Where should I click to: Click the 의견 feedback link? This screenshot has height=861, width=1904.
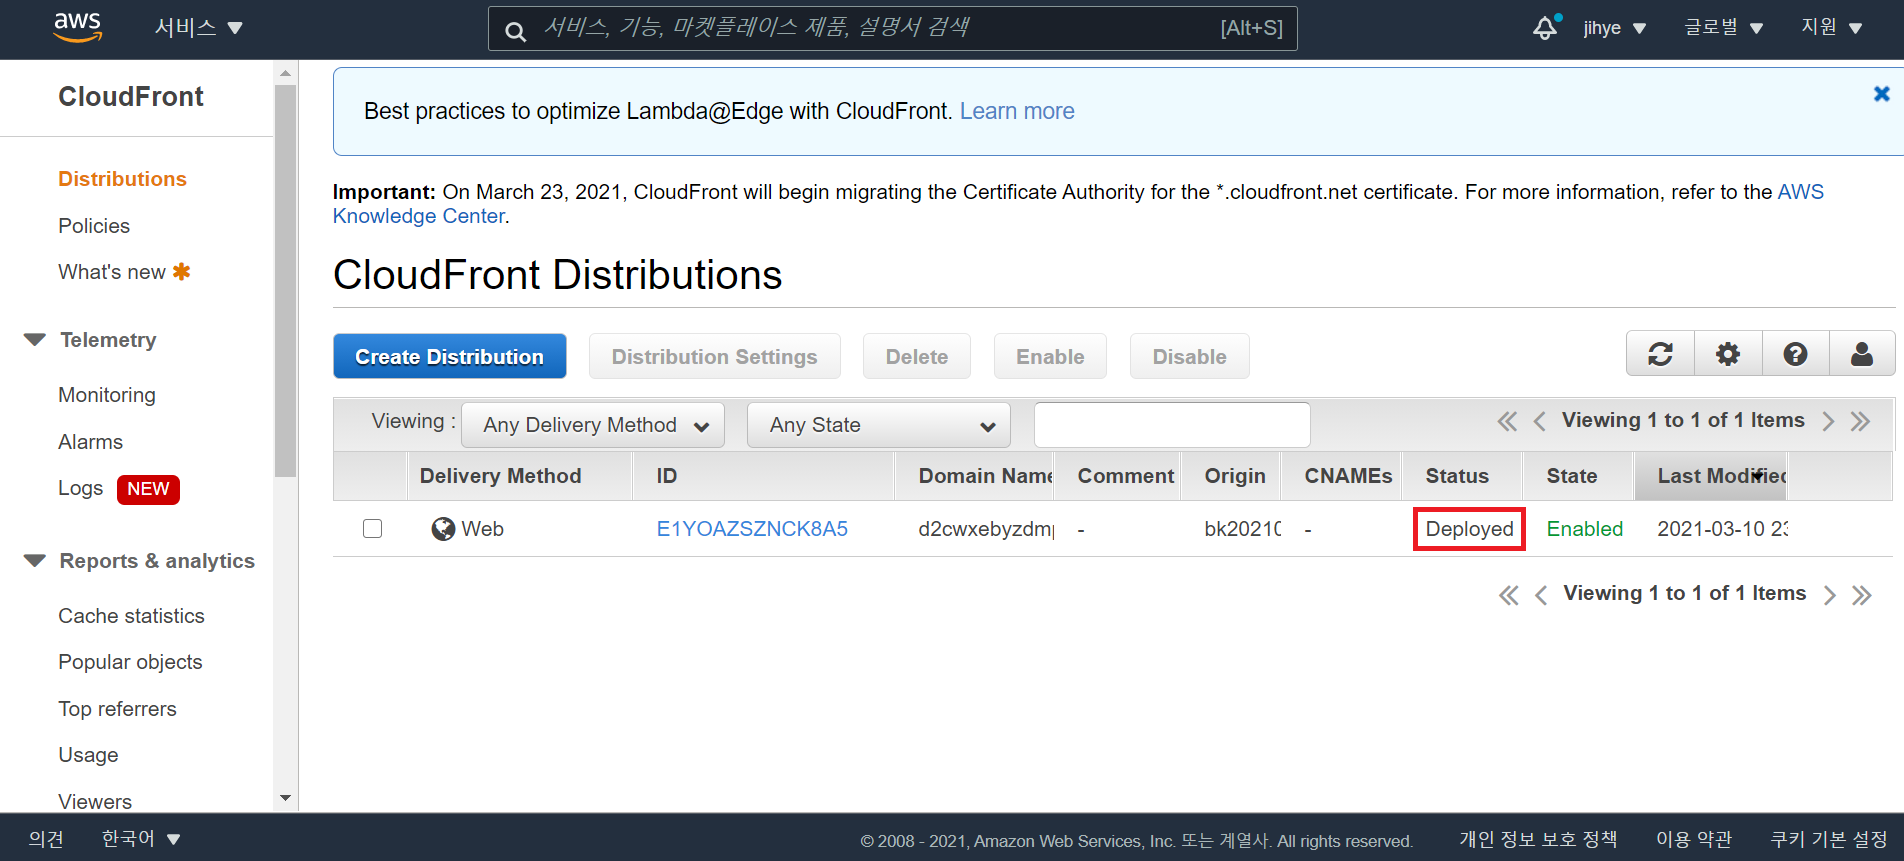46,839
